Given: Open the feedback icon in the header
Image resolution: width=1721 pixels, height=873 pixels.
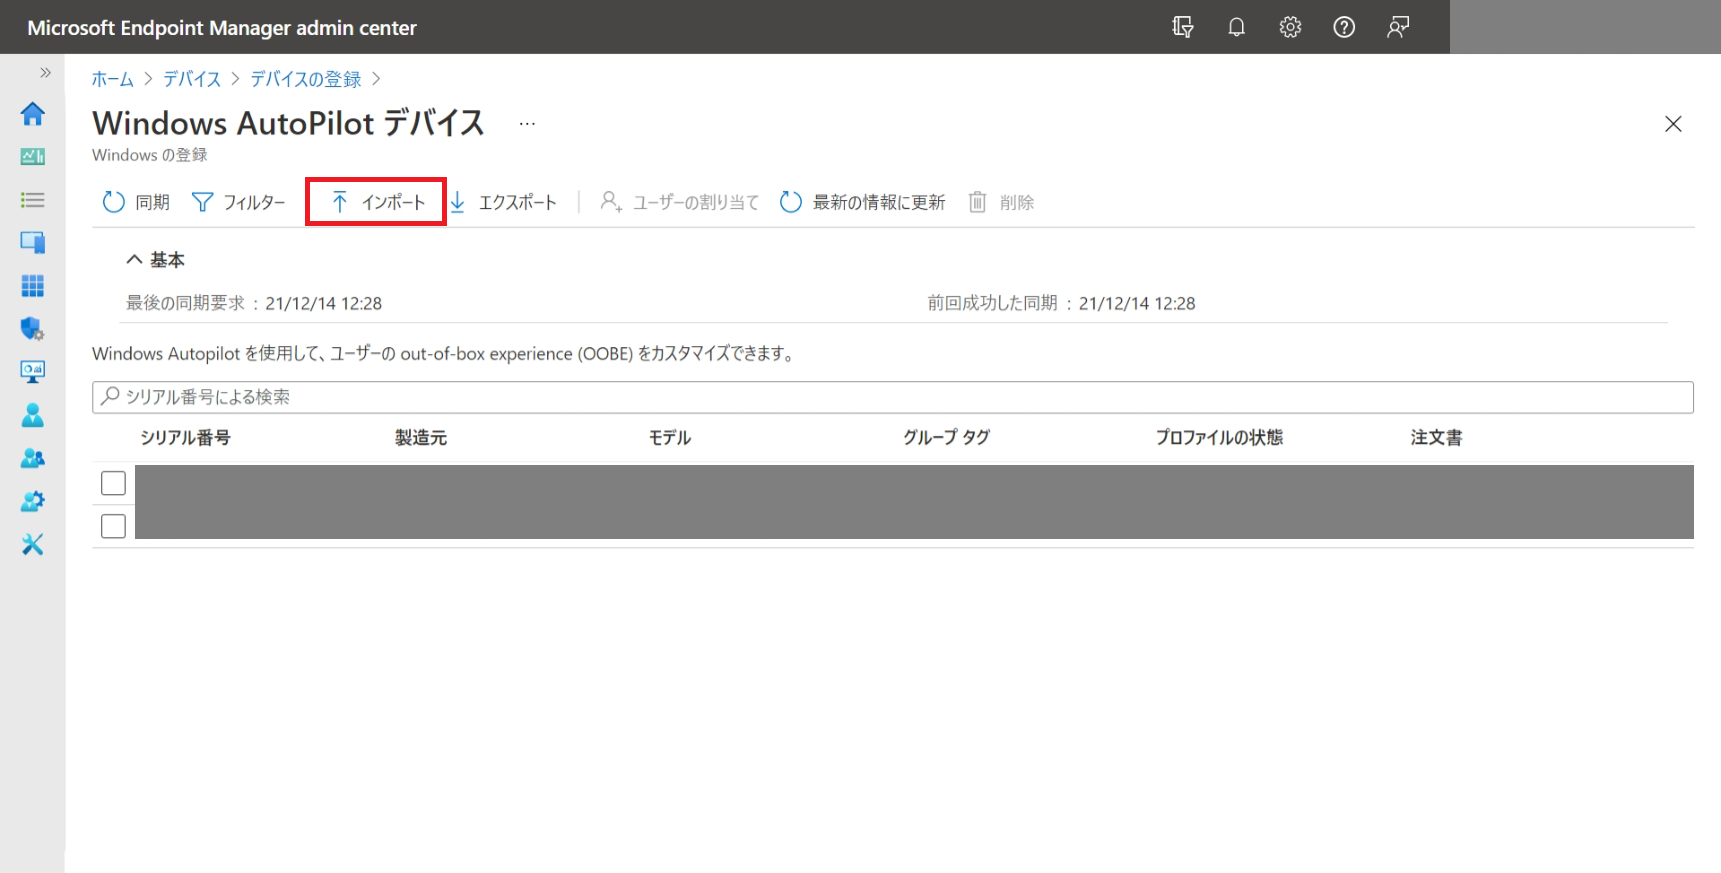Looking at the screenshot, I should pyautogui.click(x=1398, y=27).
